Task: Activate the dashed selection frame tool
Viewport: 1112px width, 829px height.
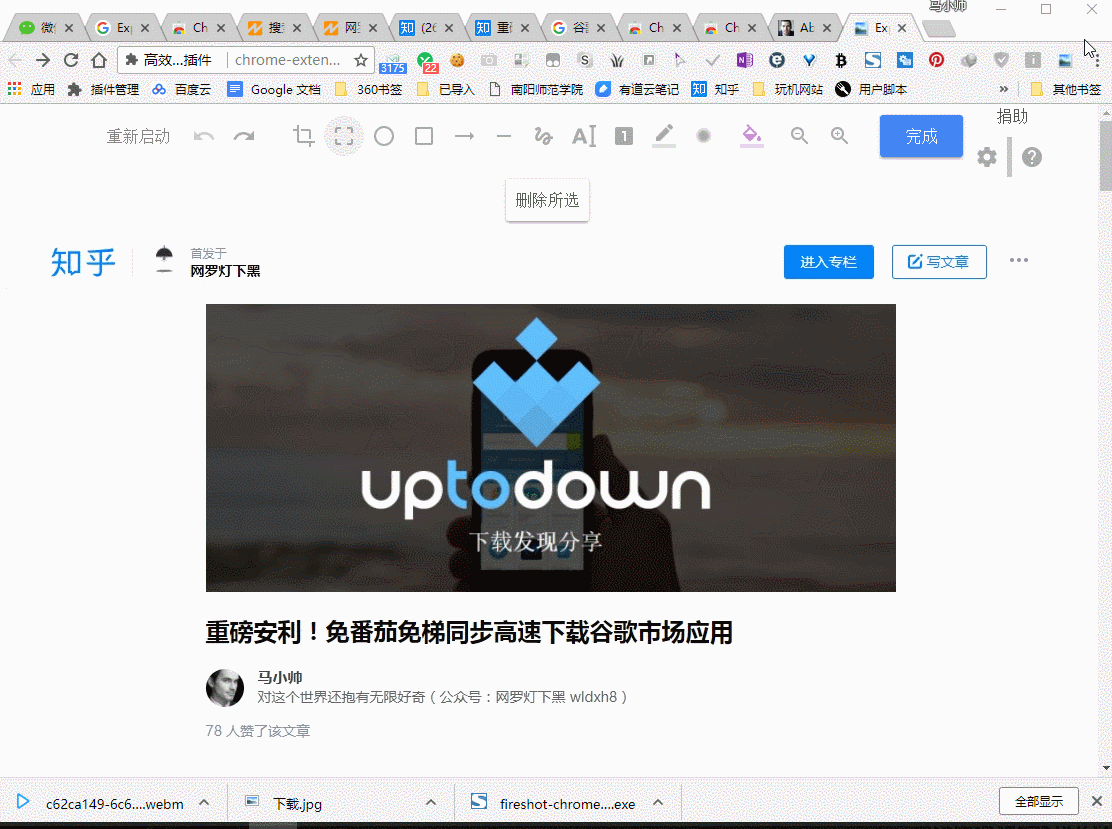Action: click(x=344, y=136)
